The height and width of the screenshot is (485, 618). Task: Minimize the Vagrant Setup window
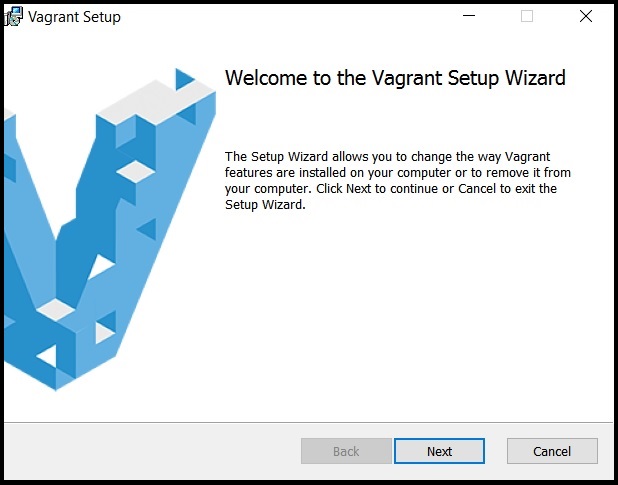pyautogui.click(x=469, y=16)
